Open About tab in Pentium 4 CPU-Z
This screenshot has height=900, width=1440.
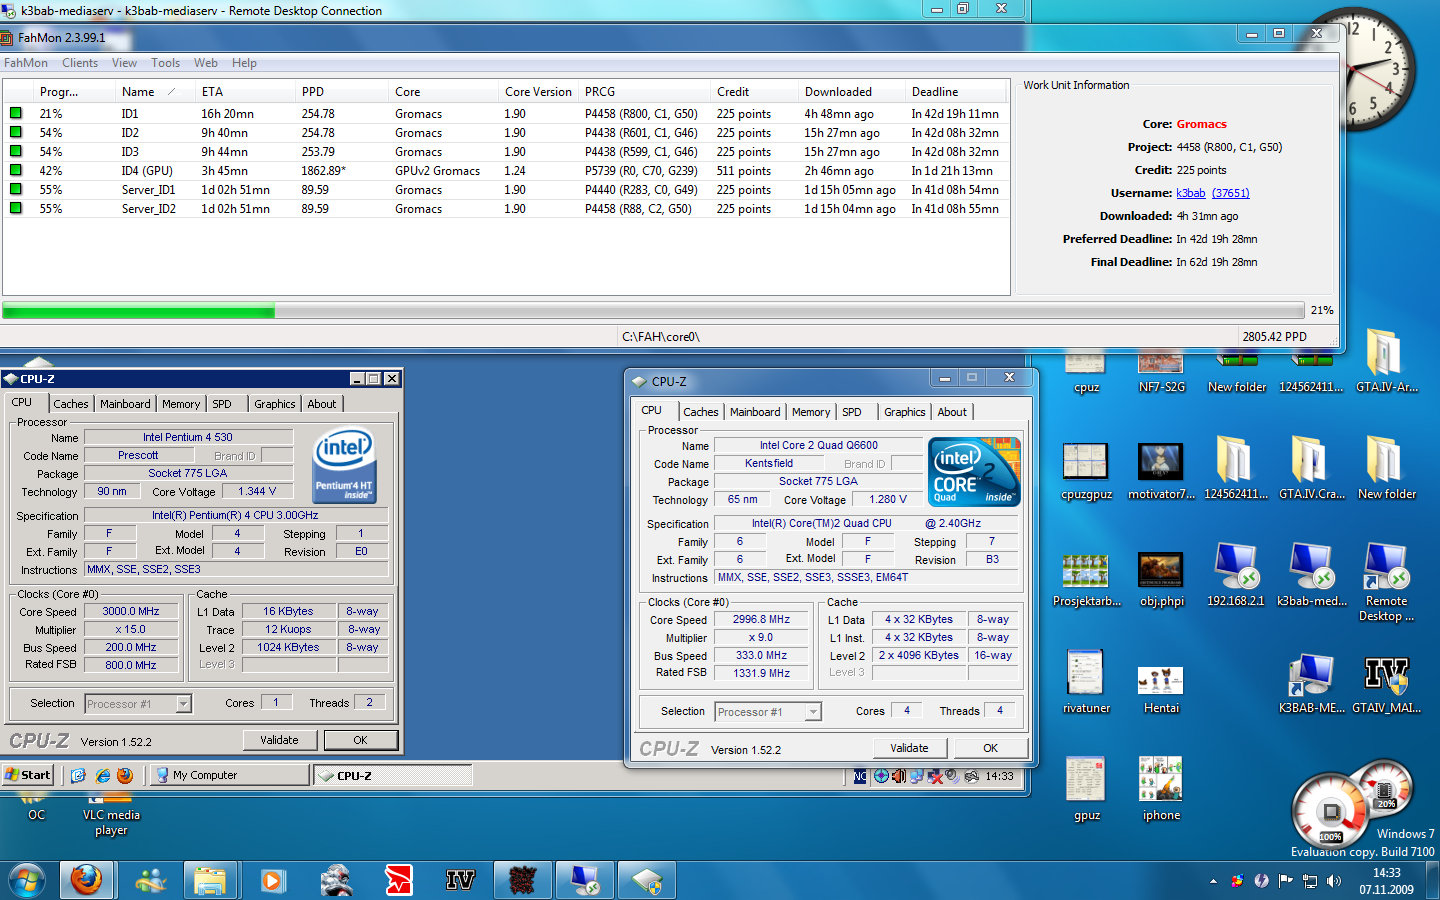point(322,404)
